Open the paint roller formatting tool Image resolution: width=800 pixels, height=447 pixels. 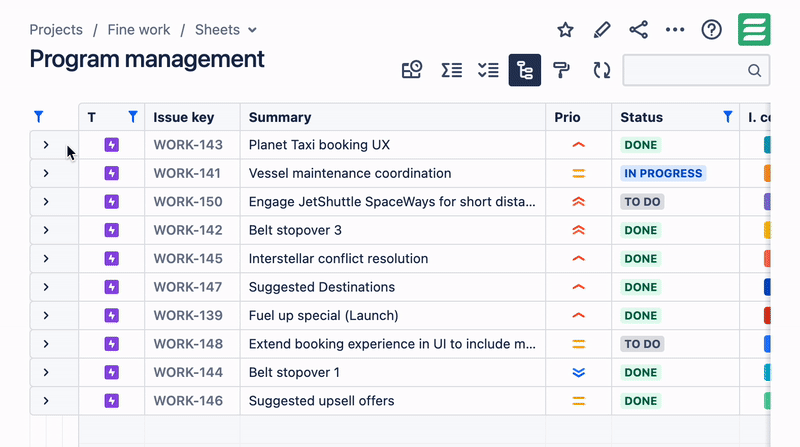point(562,70)
